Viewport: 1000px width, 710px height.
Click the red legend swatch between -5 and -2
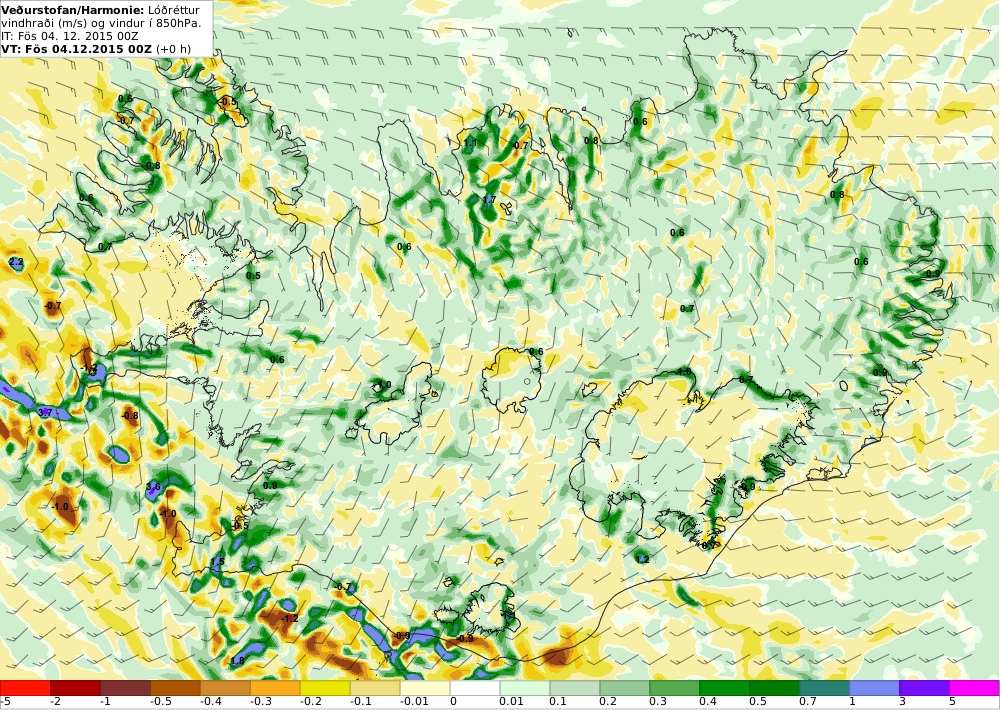coord(25,688)
